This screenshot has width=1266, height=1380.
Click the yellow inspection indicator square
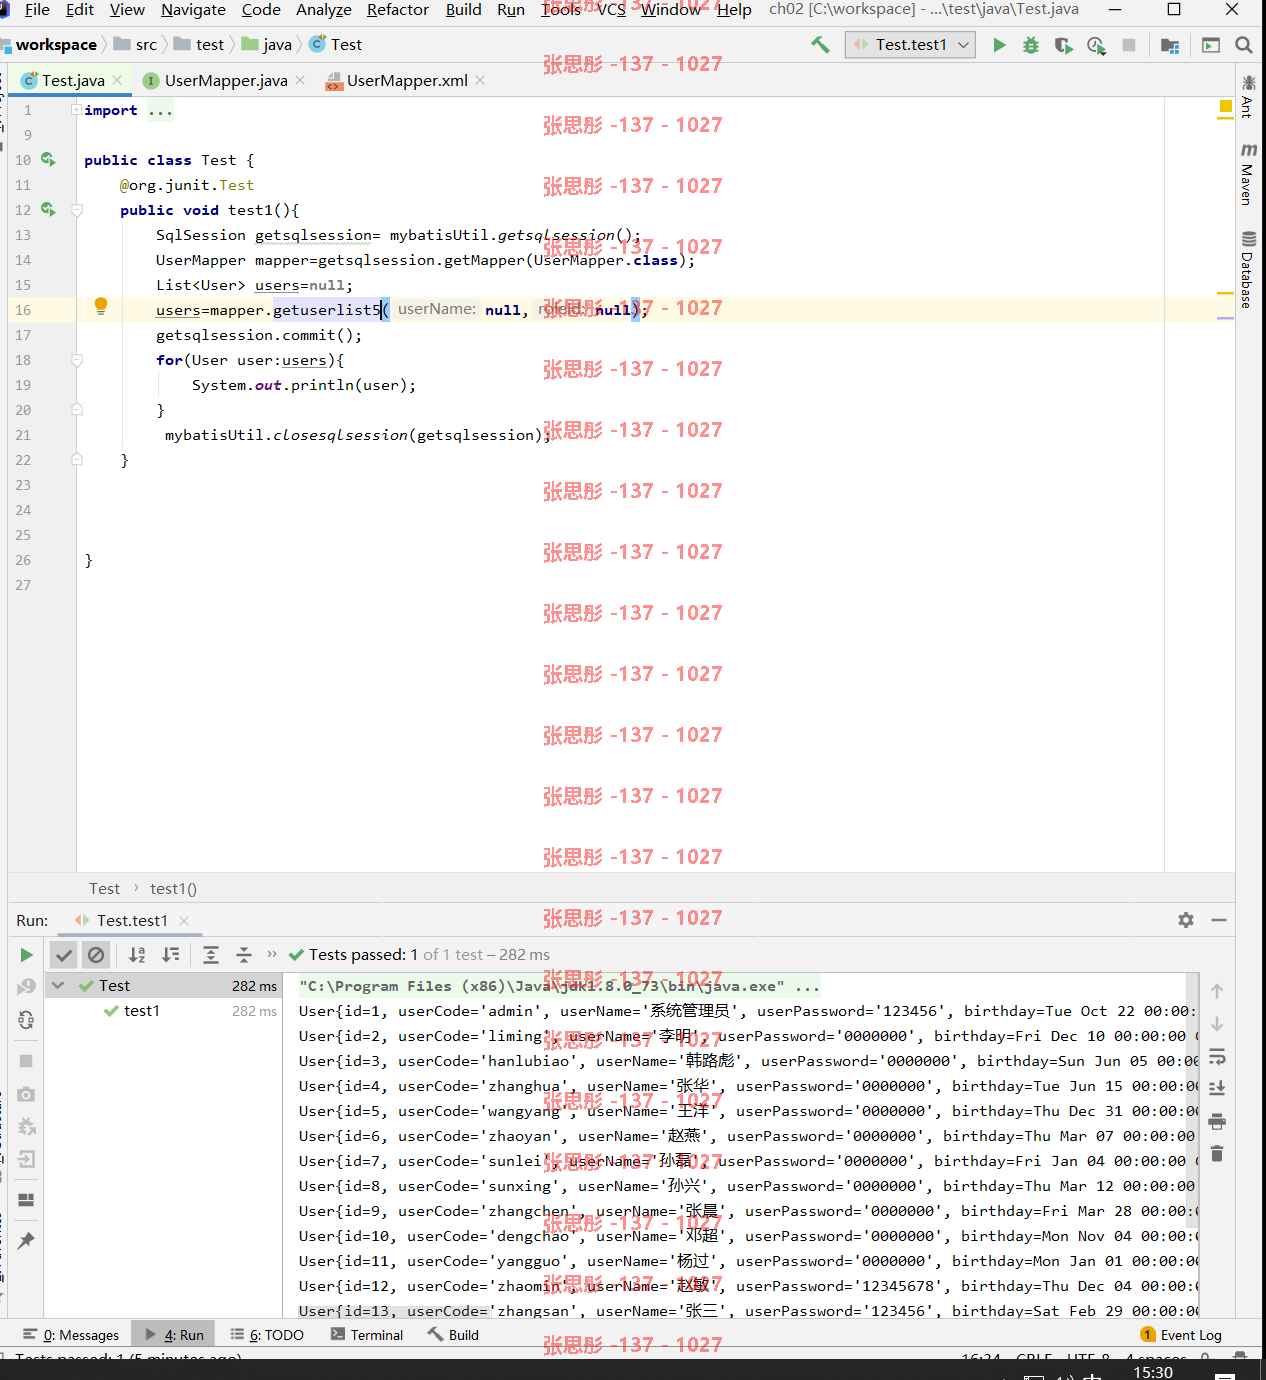[x=1226, y=106]
